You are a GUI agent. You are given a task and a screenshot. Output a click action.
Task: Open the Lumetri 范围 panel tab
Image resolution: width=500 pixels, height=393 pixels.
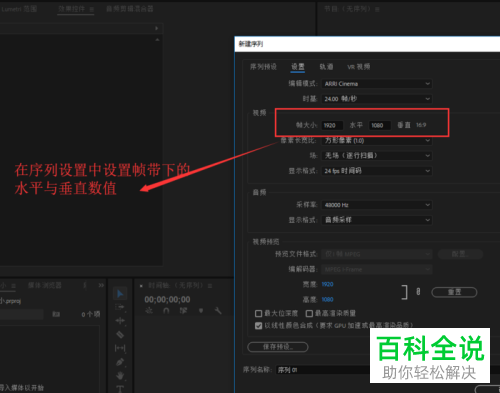(x=19, y=9)
